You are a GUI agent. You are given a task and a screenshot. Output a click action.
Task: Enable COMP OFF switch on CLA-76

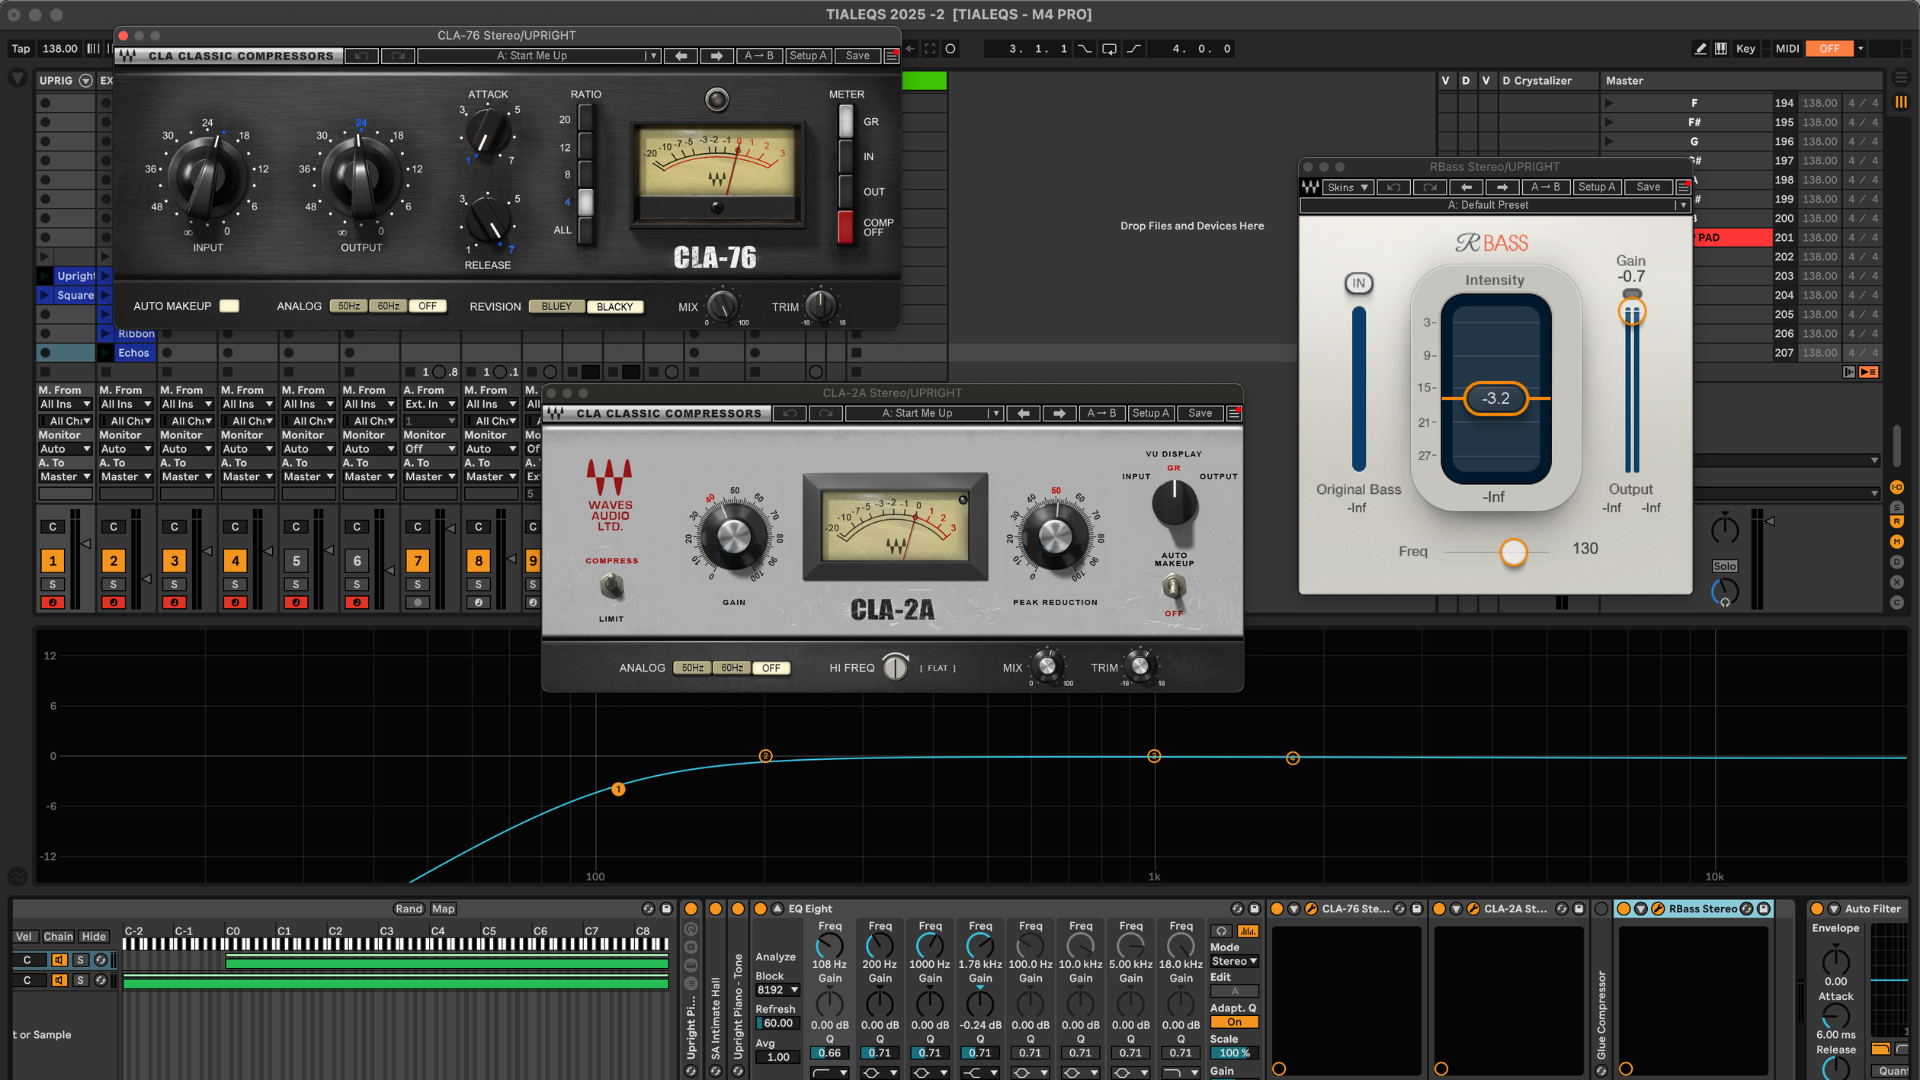(846, 227)
